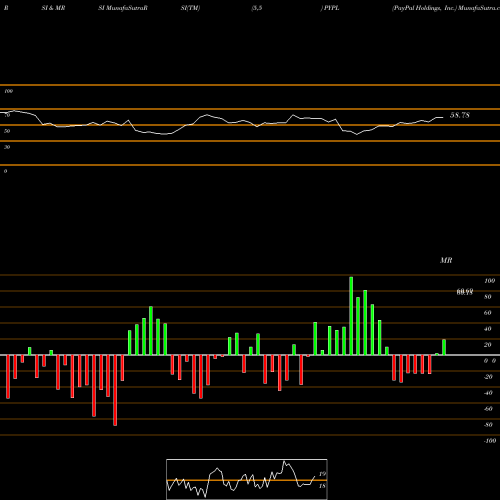Click the (5,5 parameter text in header
Image resolution: width=500 pixels, height=500 pixels.
257,8
